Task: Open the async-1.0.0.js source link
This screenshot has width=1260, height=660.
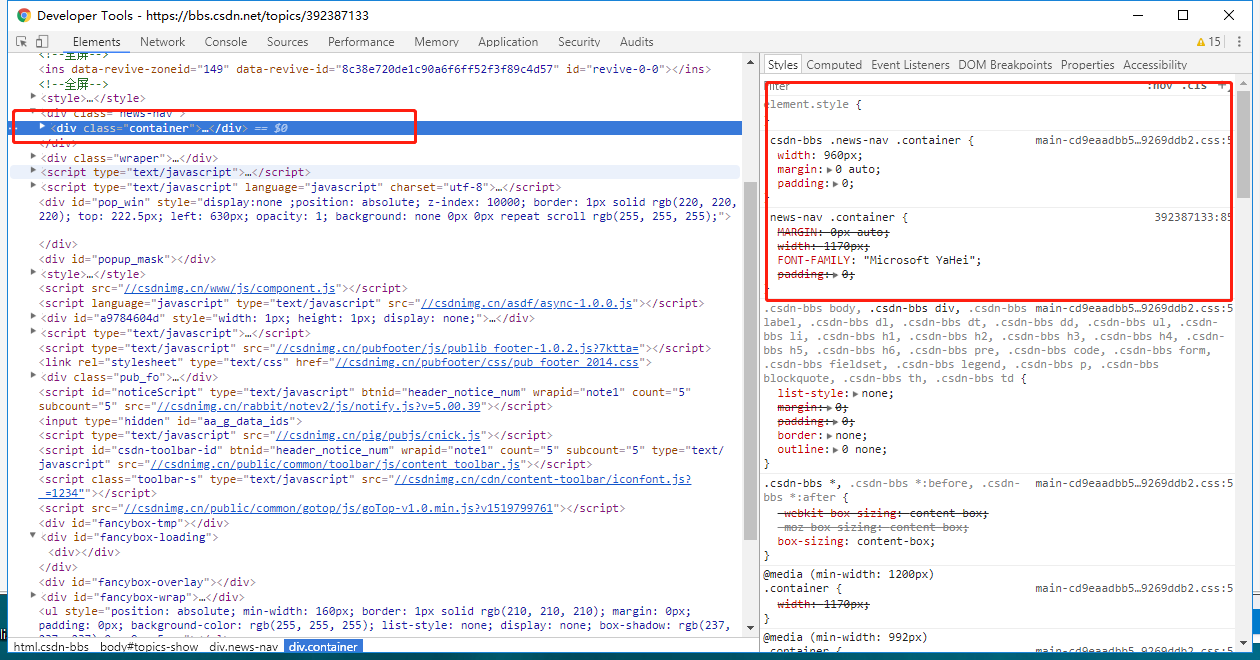Action: [526, 303]
